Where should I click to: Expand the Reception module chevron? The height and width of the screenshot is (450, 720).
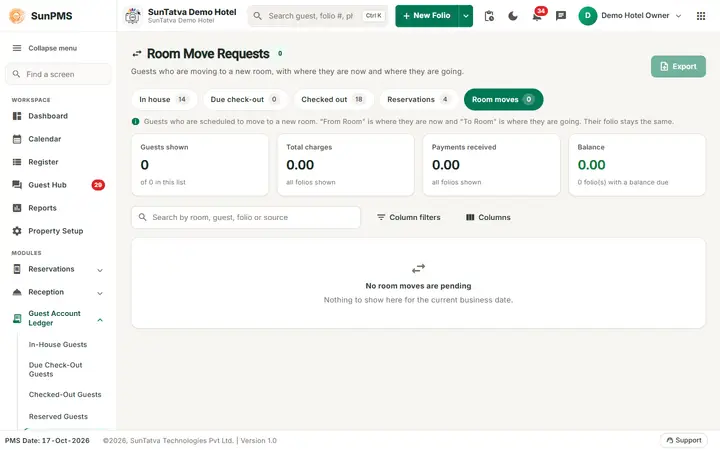(100, 293)
